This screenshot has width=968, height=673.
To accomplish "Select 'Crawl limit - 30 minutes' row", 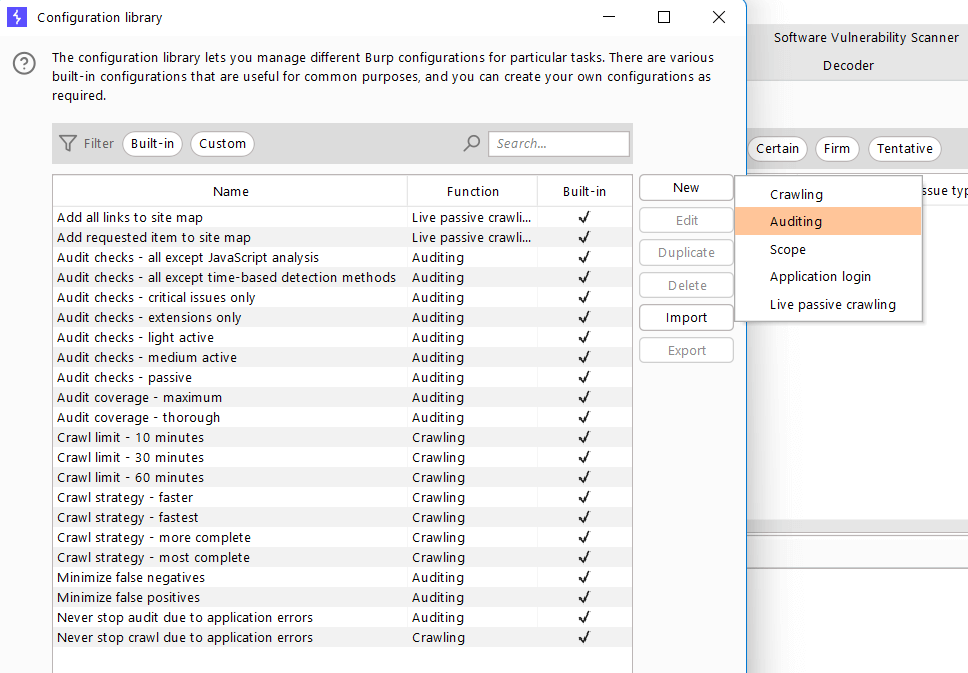I will pos(343,458).
